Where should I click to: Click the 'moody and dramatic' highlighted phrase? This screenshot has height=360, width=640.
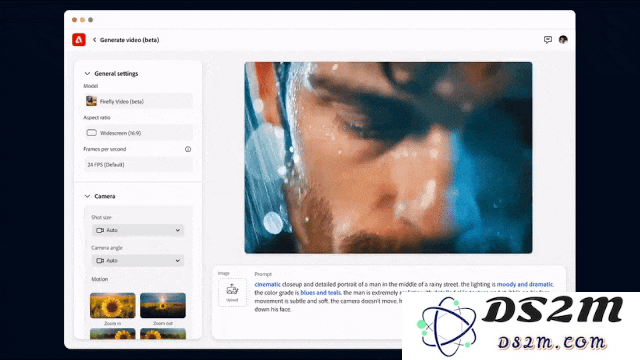[525, 284]
